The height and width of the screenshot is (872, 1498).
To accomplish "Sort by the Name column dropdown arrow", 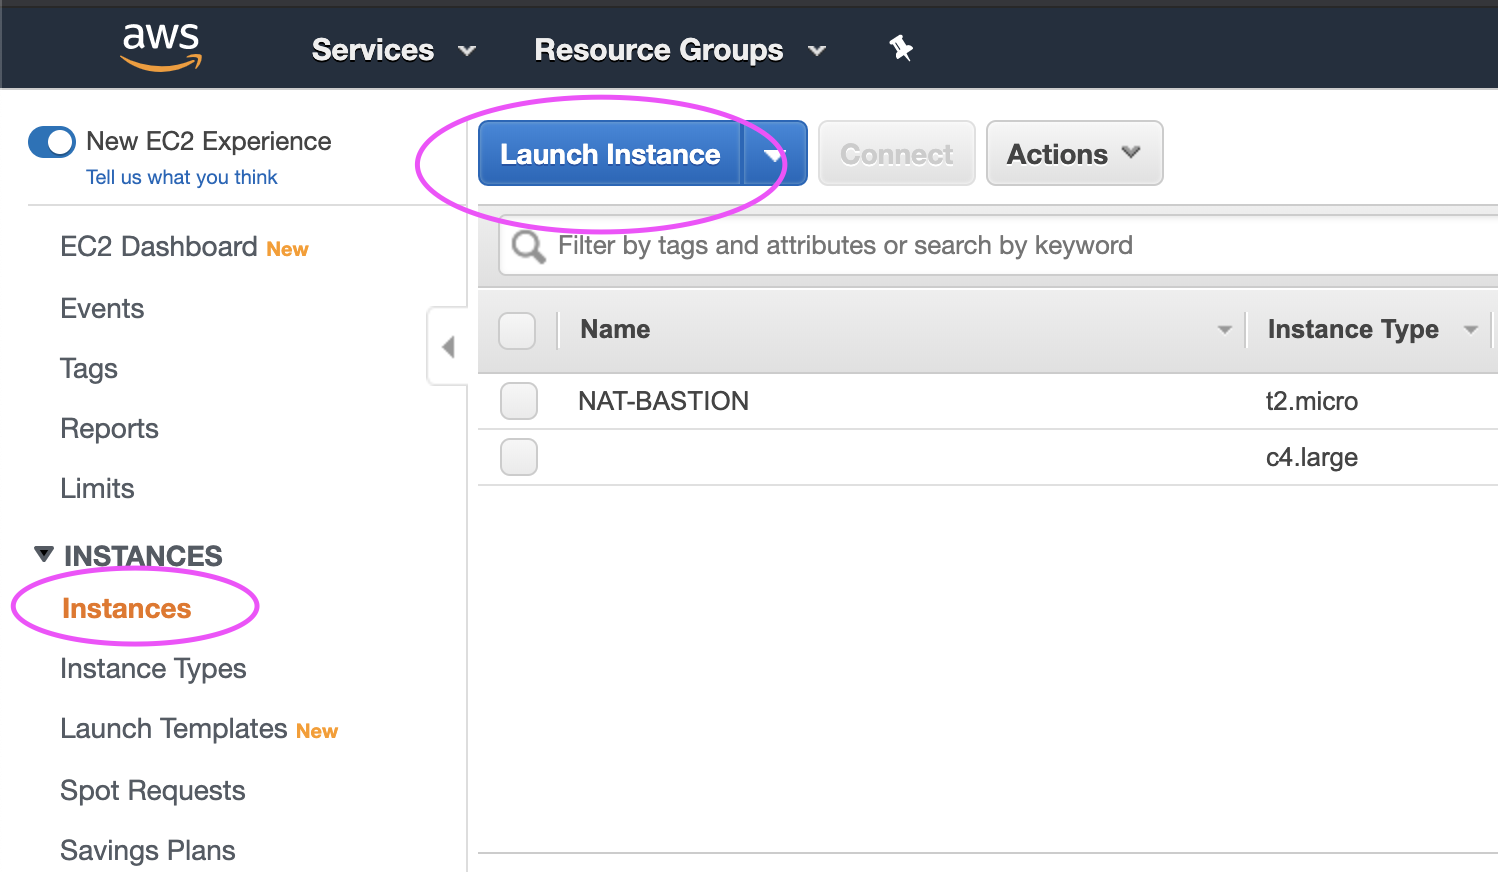I will point(1224,329).
